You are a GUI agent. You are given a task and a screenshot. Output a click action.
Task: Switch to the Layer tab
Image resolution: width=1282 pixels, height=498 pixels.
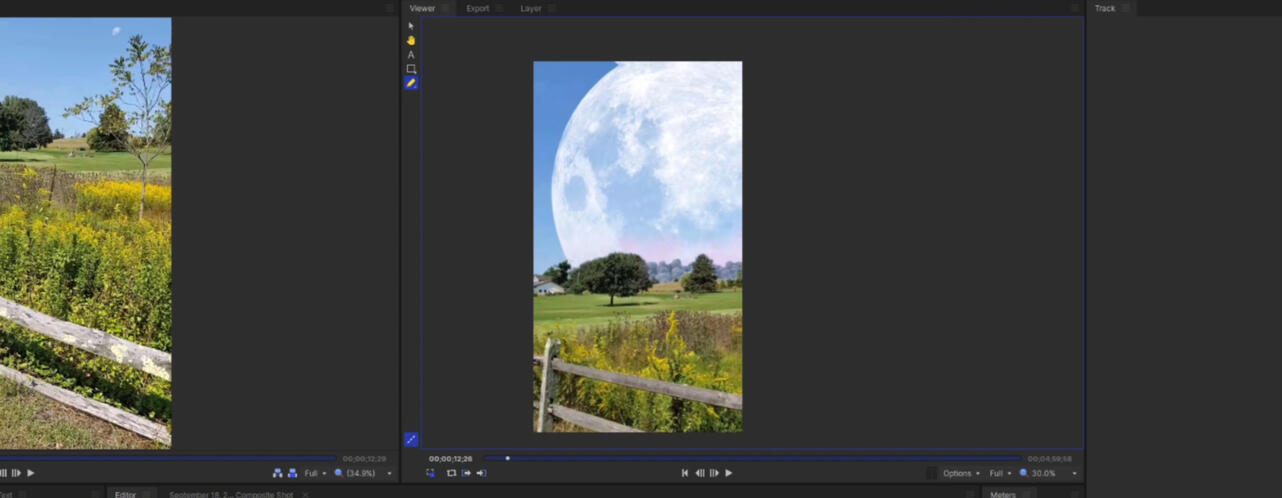coord(531,8)
